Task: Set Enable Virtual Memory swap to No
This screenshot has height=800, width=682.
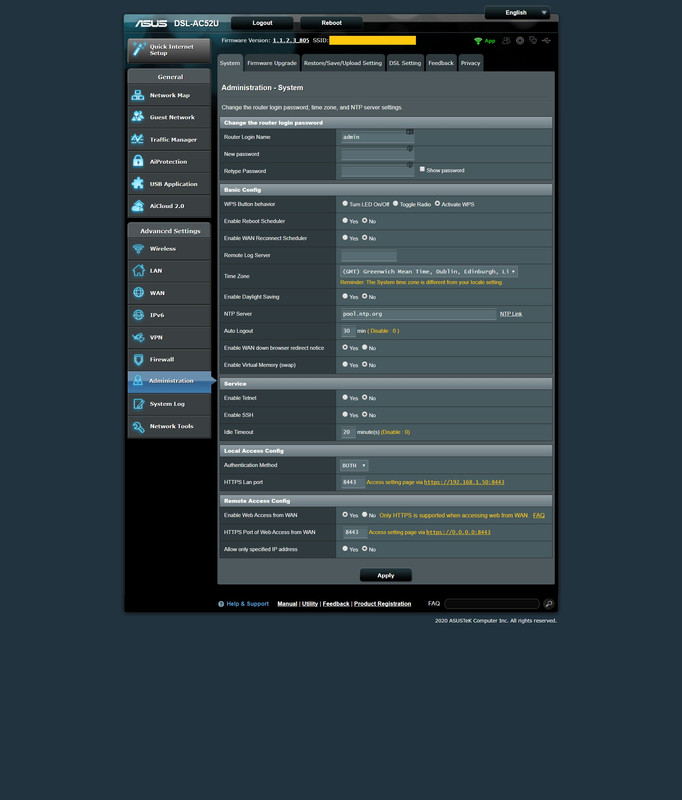Action: pyautogui.click(x=365, y=364)
